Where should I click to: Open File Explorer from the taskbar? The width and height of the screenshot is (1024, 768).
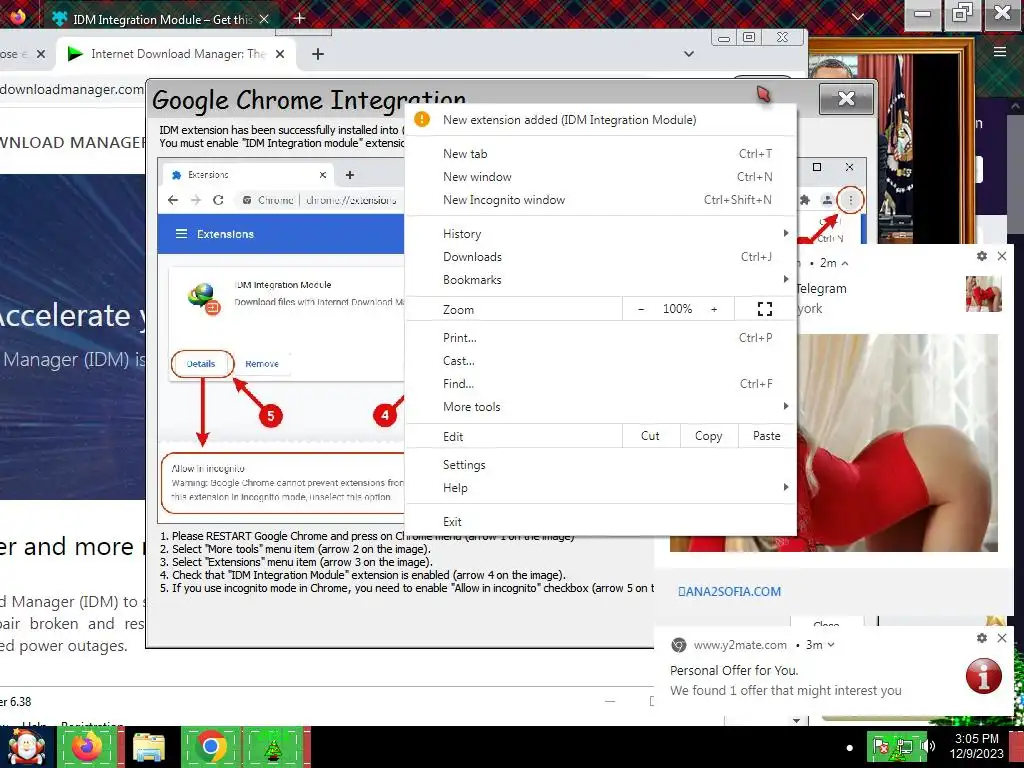click(x=149, y=747)
